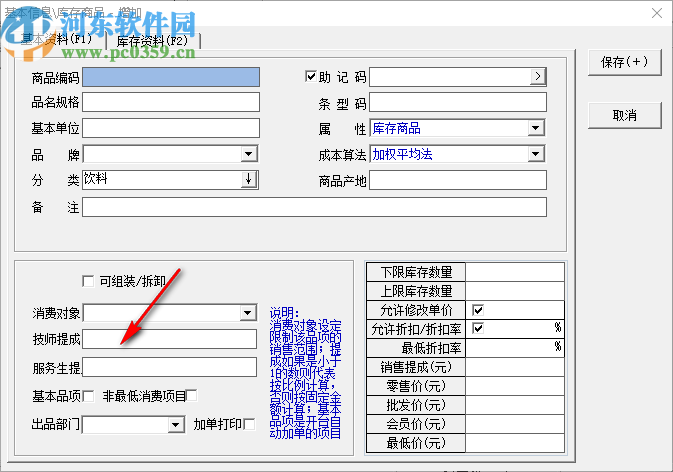The image size is (673, 472).
Task: Enable the 可组装/拆卸 checkbox
Action: tap(88, 281)
